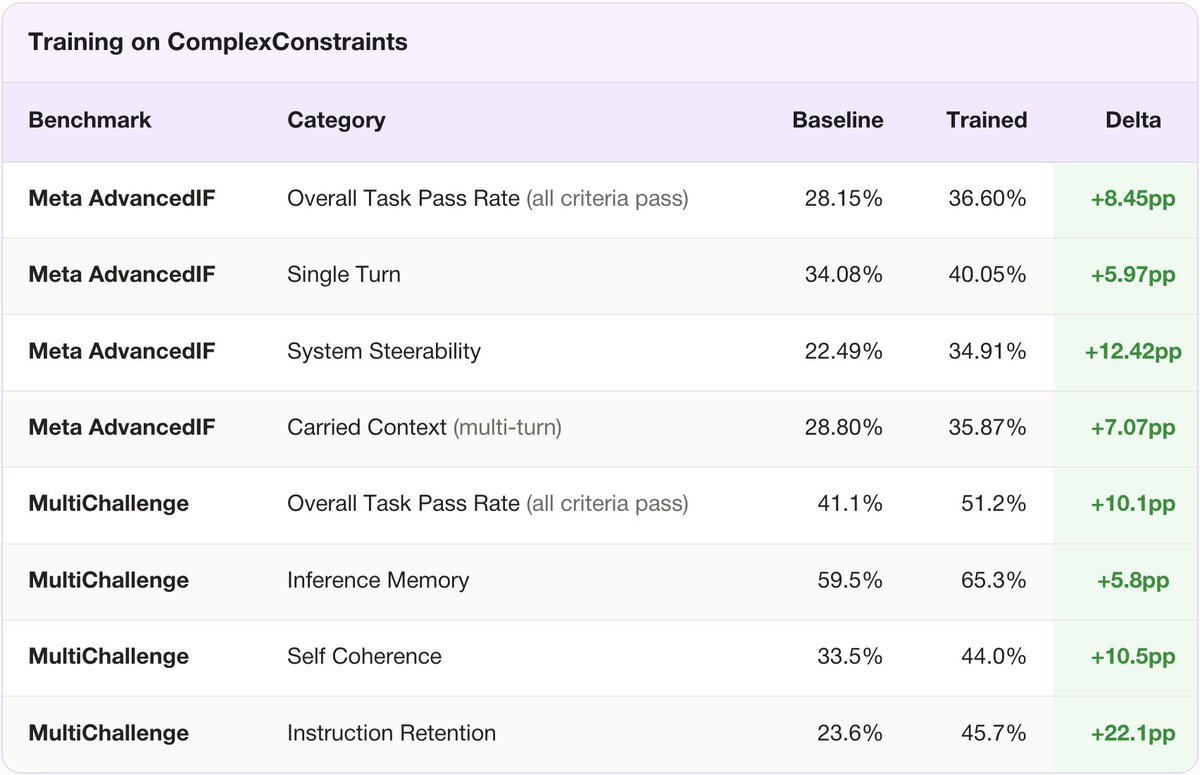1200x775 pixels.
Task: Click the 45.7% trained value
Action: [x=994, y=733]
